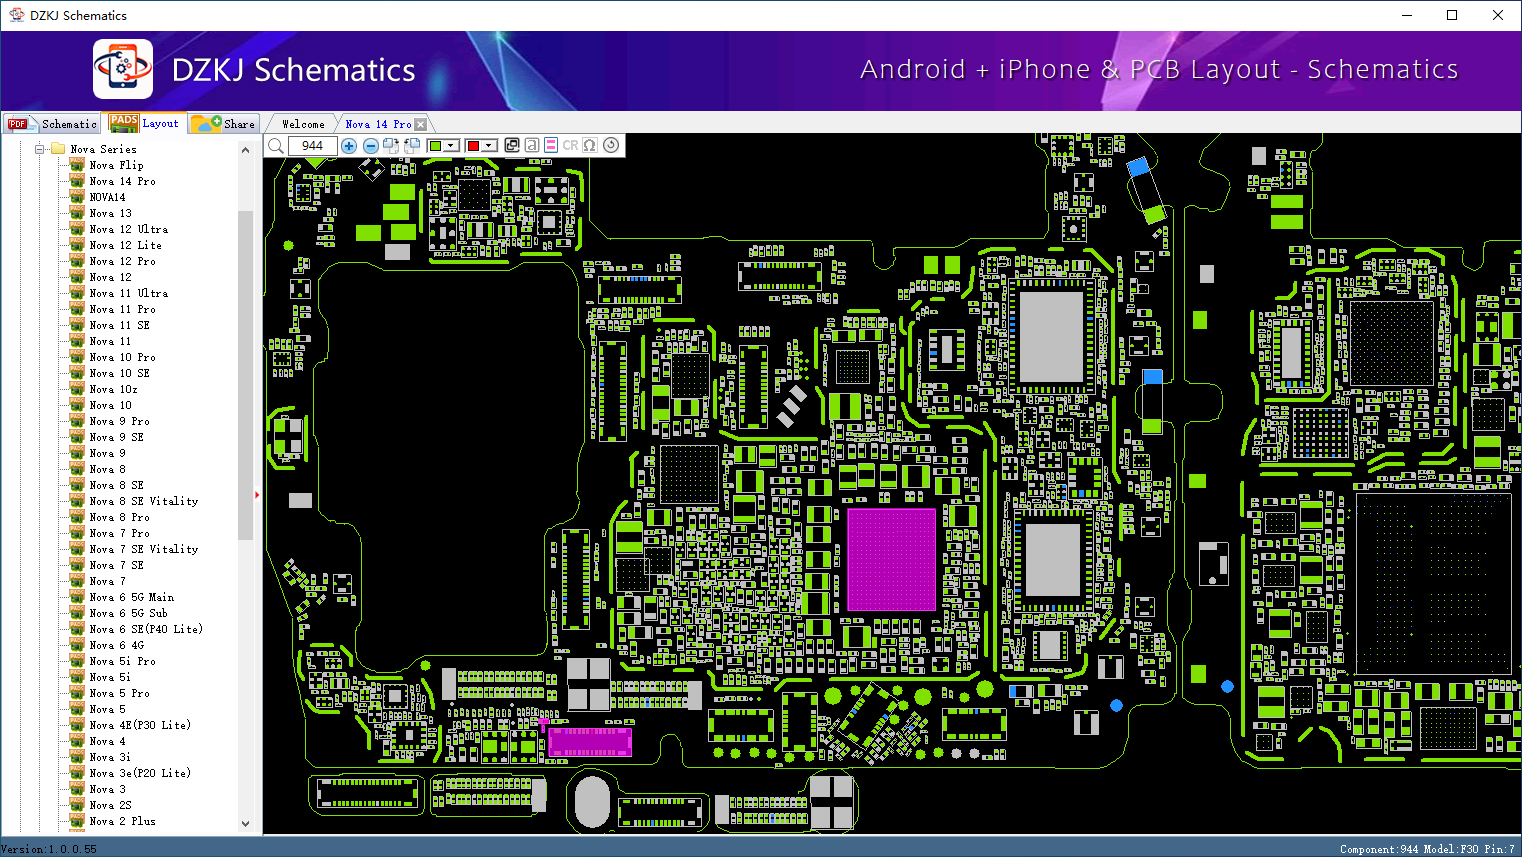1522x857 pixels.
Task: Select Nova 7 SE Vitality tree entry
Action: (143, 549)
